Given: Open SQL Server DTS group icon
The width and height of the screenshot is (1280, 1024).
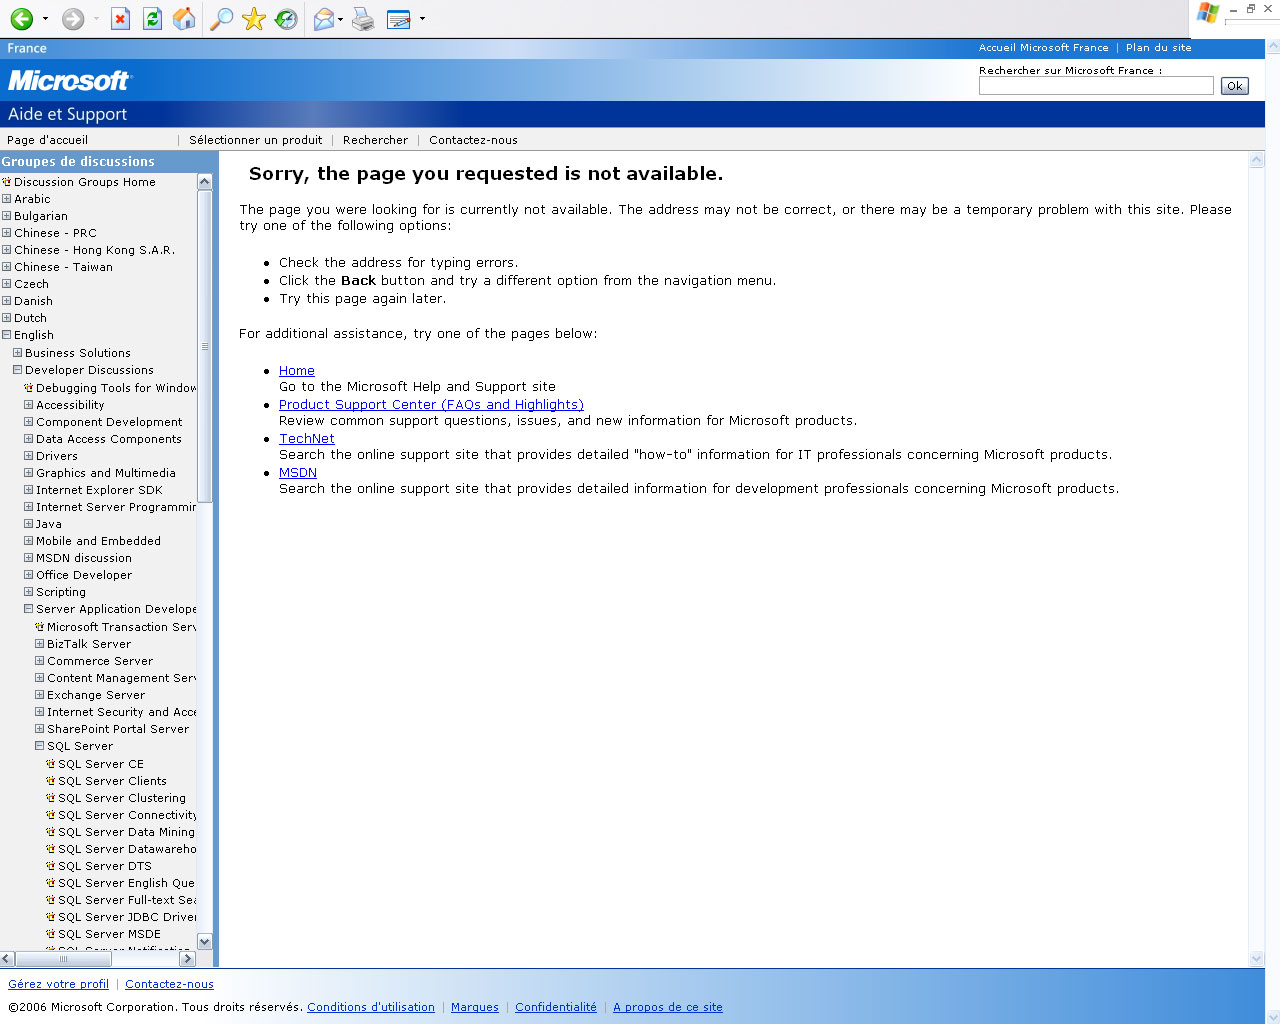Looking at the screenshot, I should tap(51, 866).
